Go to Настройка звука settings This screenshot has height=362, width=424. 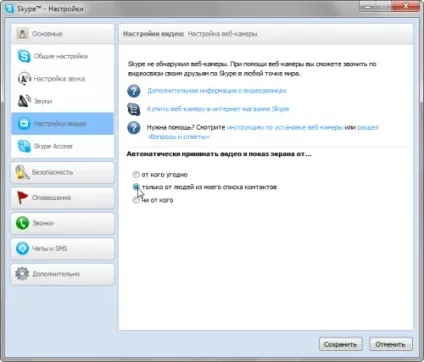(62, 79)
